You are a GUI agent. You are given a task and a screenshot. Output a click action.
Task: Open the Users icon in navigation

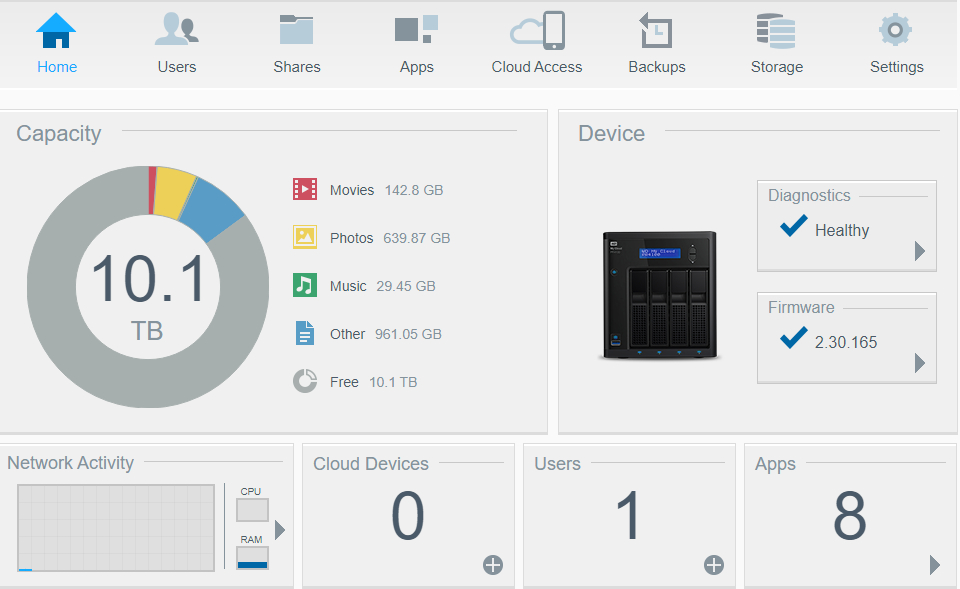[x=176, y=29]
